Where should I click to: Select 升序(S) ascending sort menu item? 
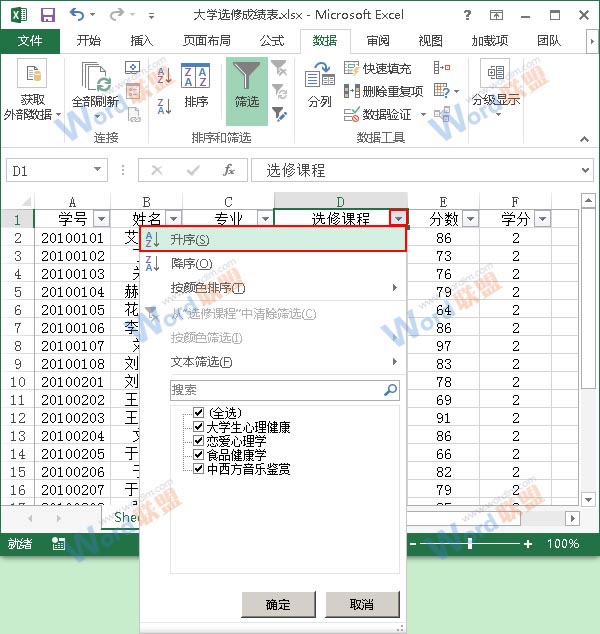point(273,239)
